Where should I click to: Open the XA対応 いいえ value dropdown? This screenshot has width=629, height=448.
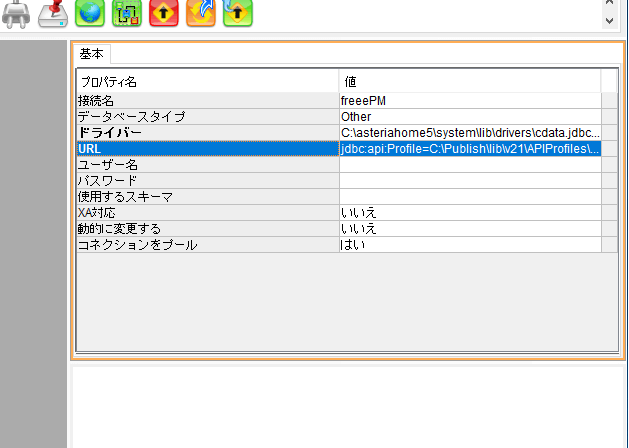[470, 213]
